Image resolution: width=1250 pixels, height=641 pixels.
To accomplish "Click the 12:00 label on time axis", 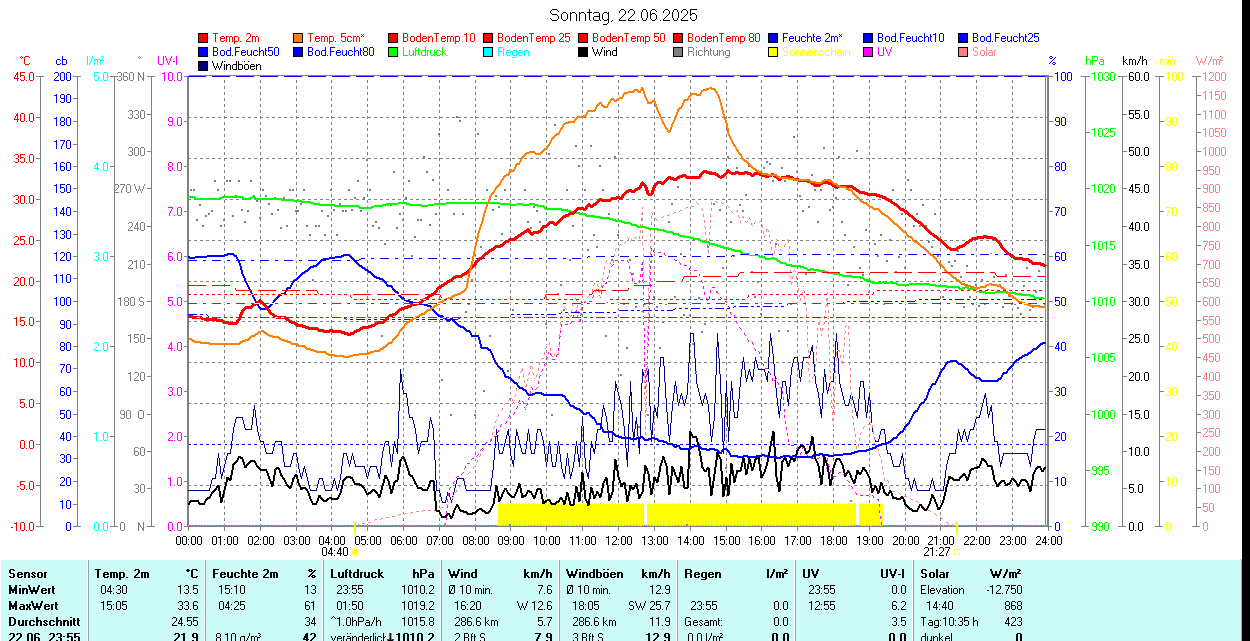I will 618,540.
